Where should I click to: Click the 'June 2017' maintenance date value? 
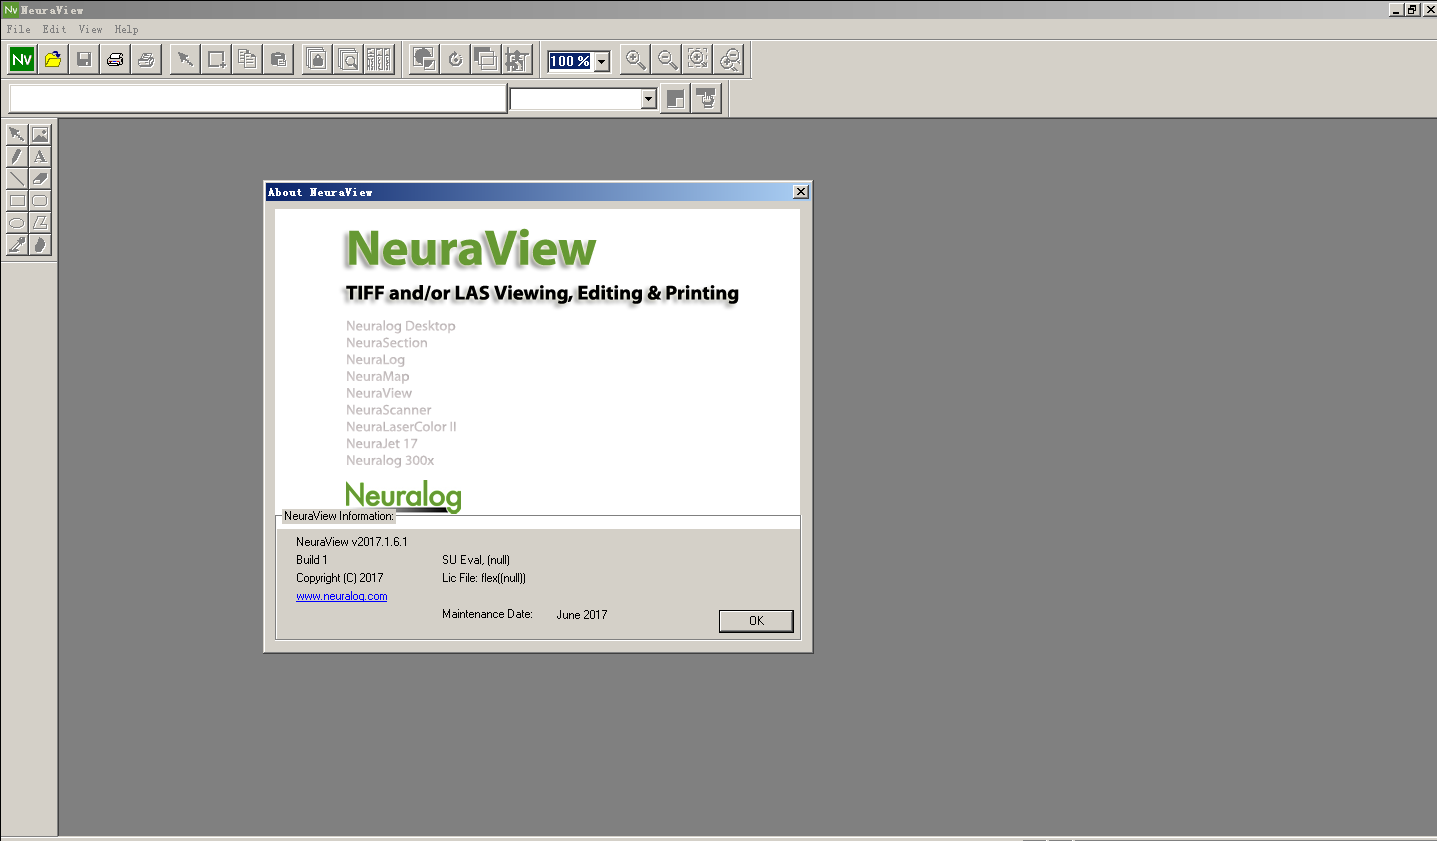tap(582, 615)
